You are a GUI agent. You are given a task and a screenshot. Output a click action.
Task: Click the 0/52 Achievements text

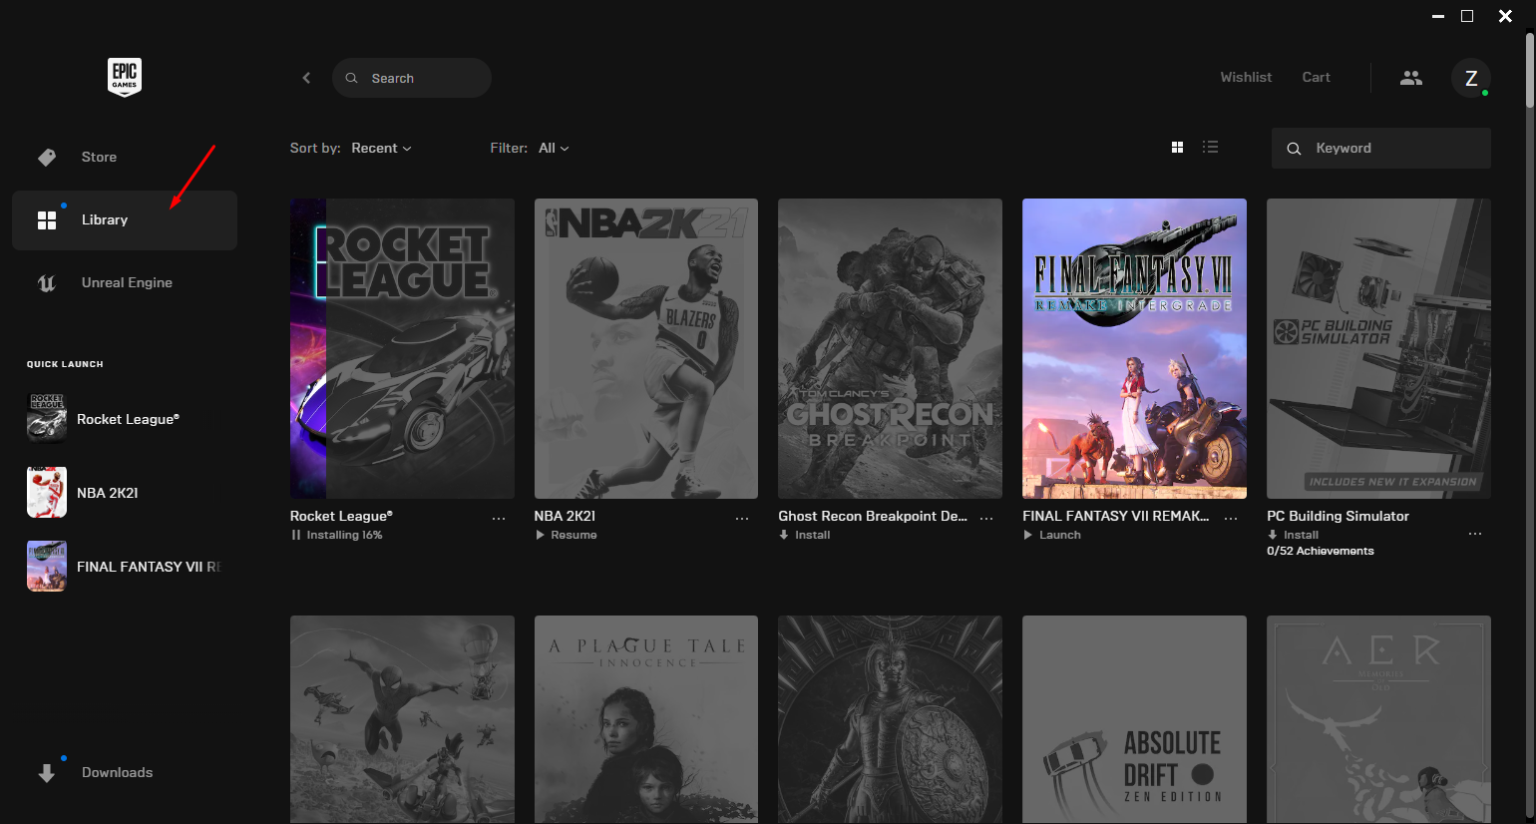coord(1320,551)
